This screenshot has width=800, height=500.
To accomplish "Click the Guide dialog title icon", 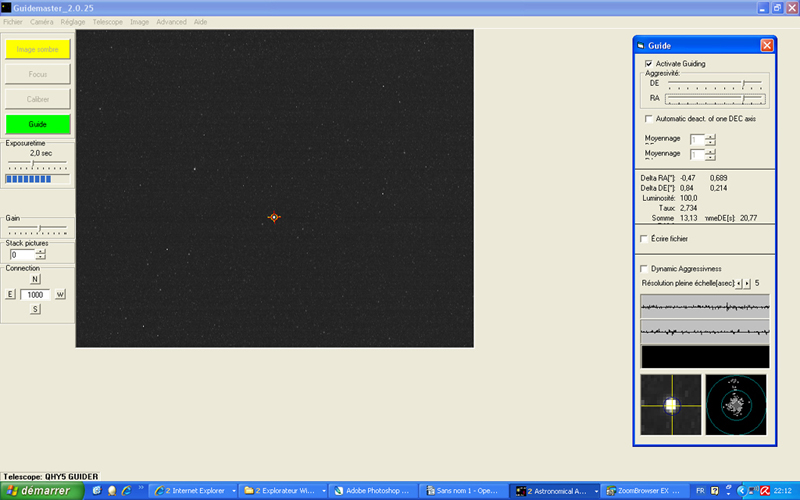I will [x=641, y=45].
